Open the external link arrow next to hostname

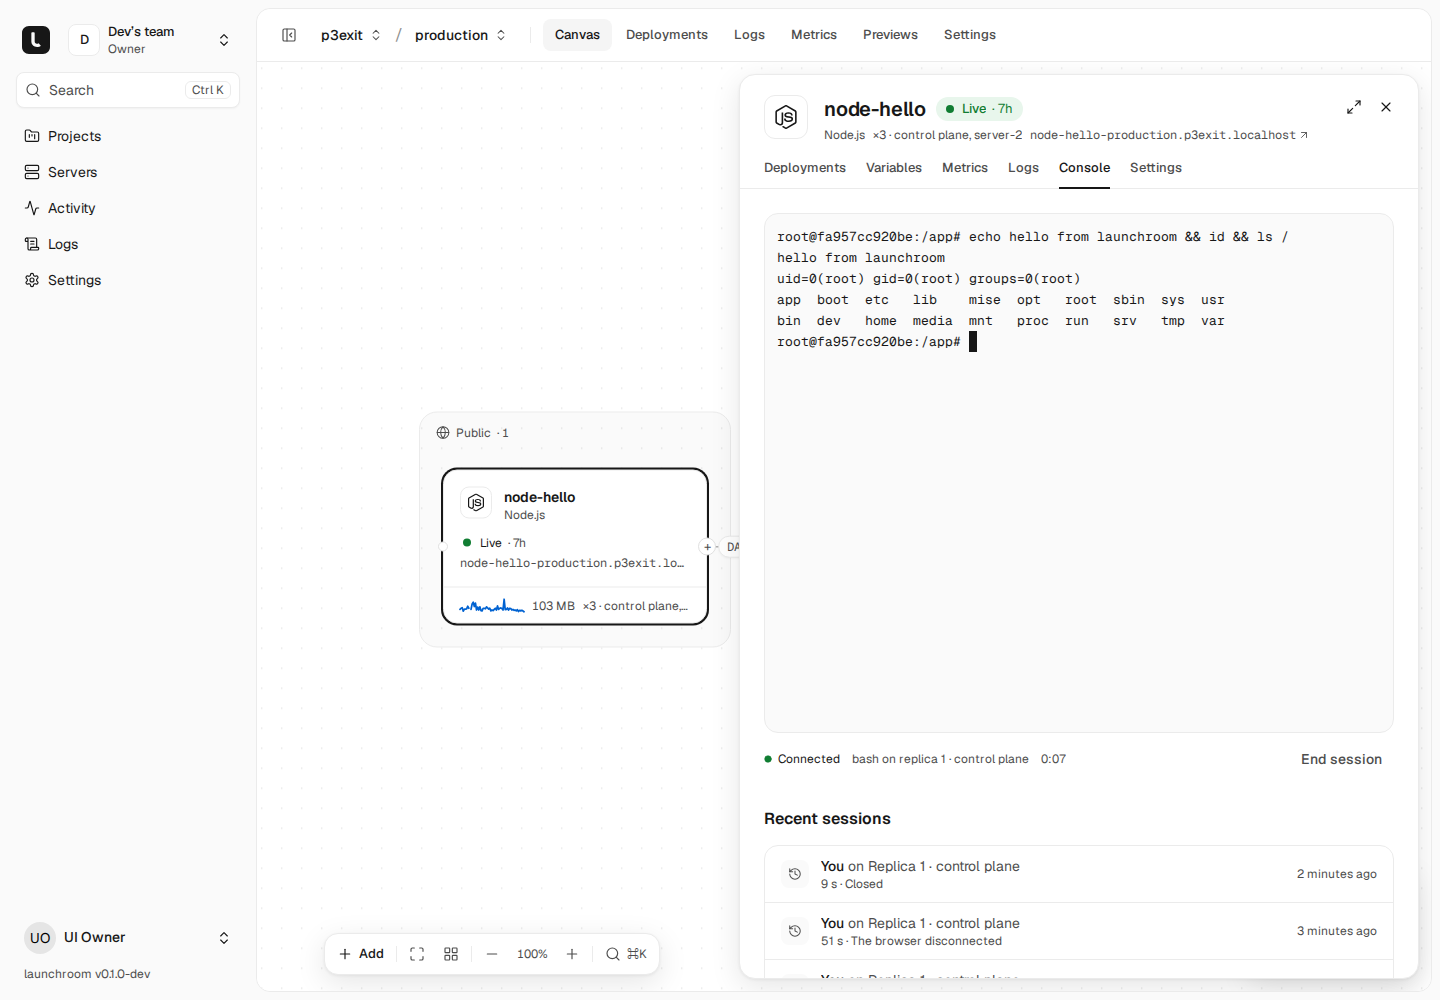(x=1304, y=135)
